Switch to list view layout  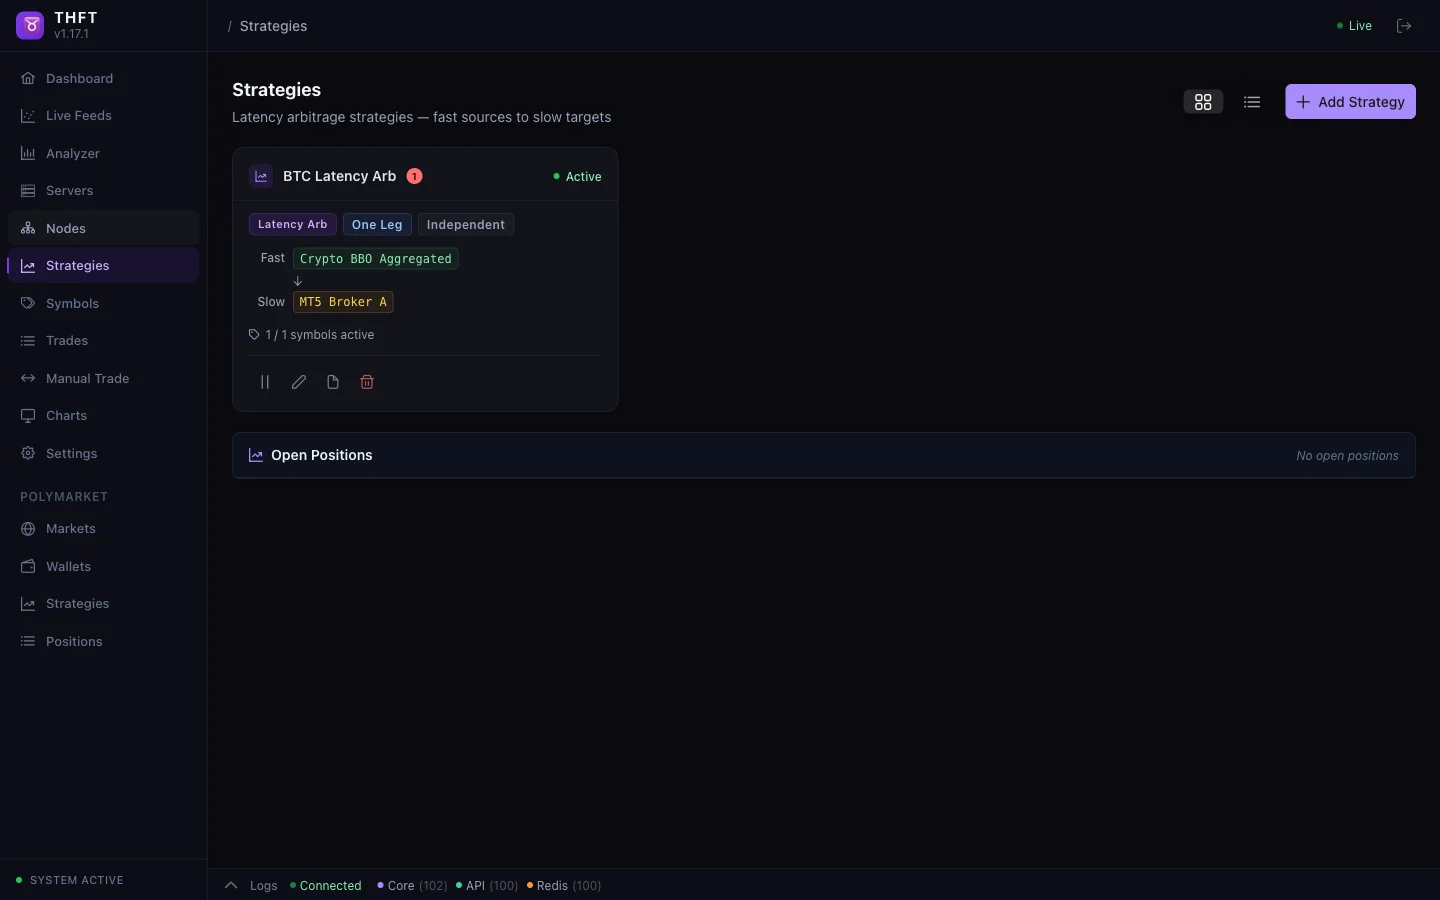pos(1252,102)
